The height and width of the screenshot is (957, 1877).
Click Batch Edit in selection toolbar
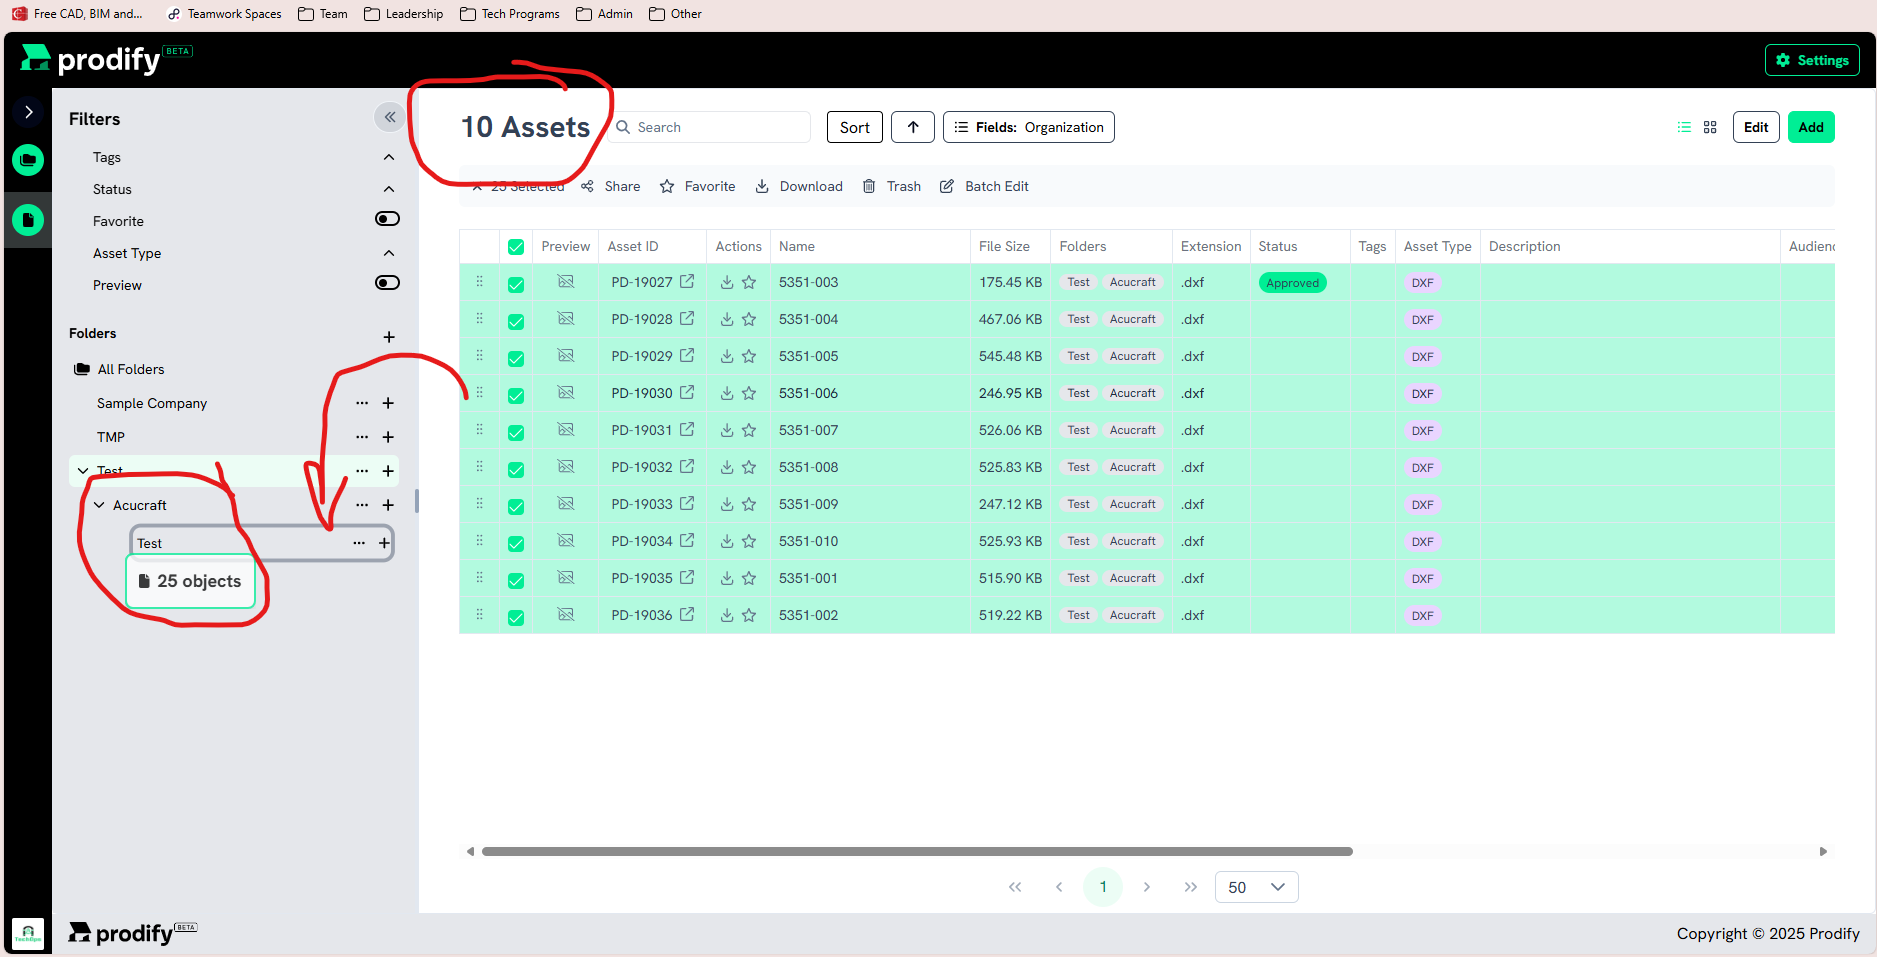tap(985, 186)
